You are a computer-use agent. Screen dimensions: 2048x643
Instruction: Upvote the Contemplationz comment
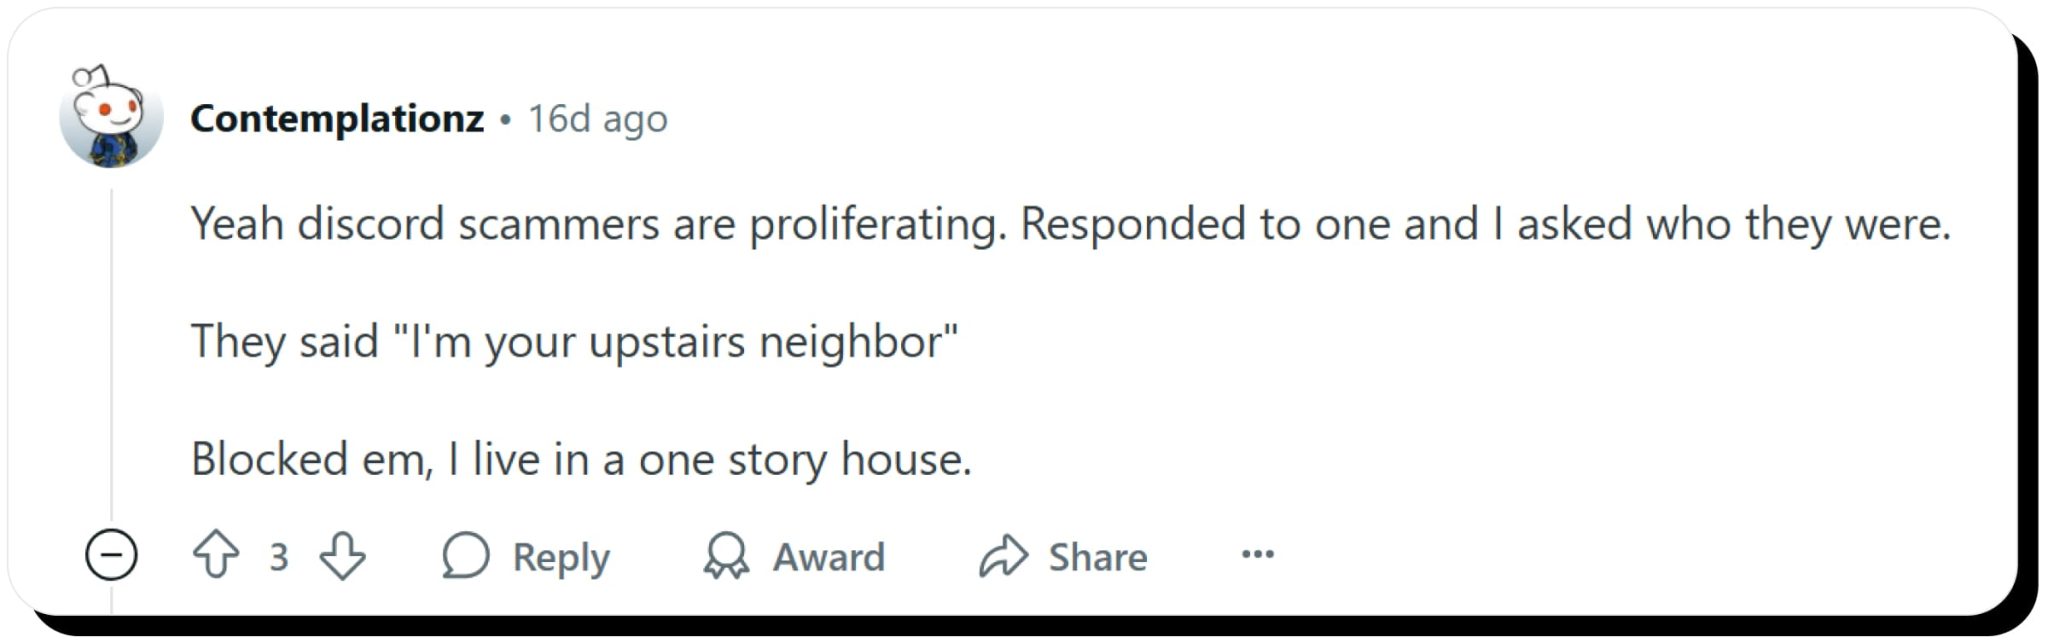coord(216,555)
